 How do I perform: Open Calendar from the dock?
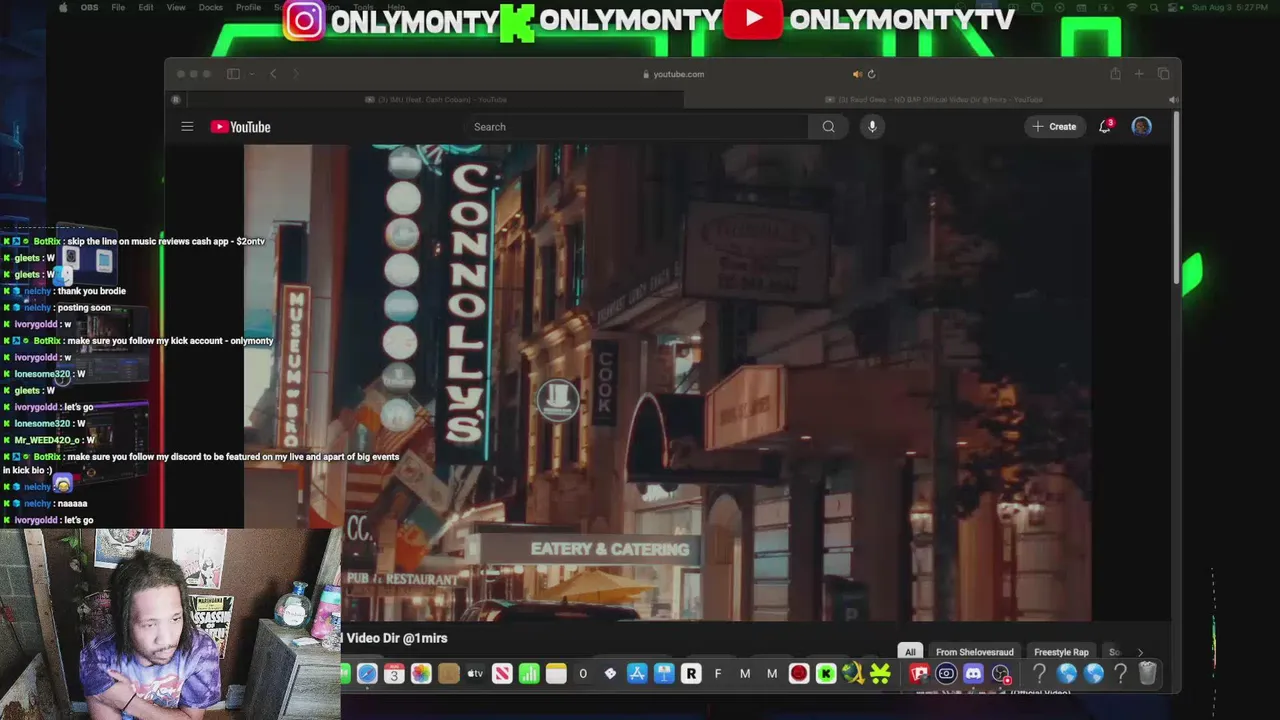click(394, 674)
